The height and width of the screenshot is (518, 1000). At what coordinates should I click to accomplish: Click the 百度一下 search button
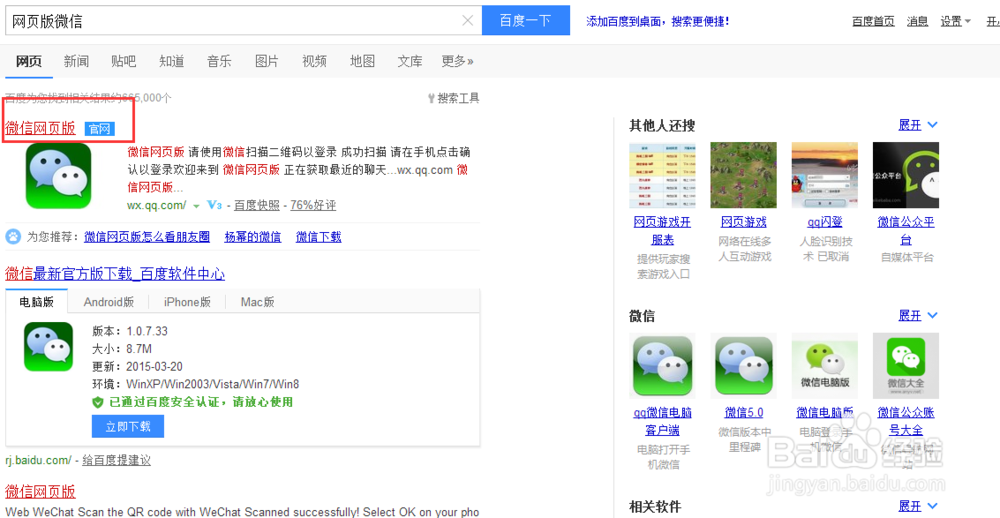[x=526, y=20]
